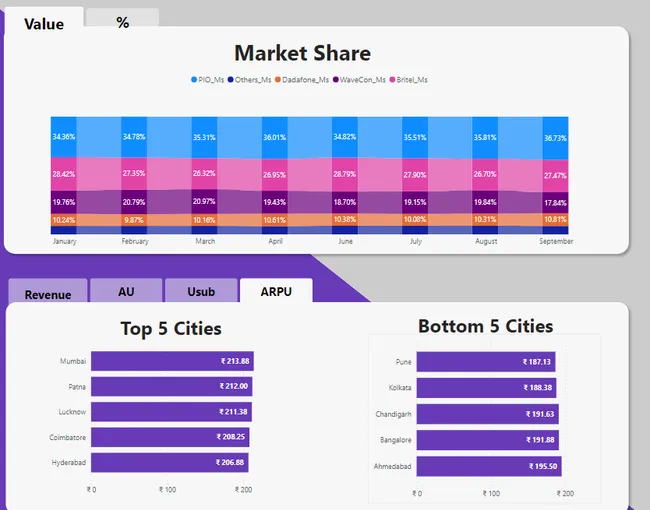Click the April 10.61% Dadafone segment

[274, 220]
